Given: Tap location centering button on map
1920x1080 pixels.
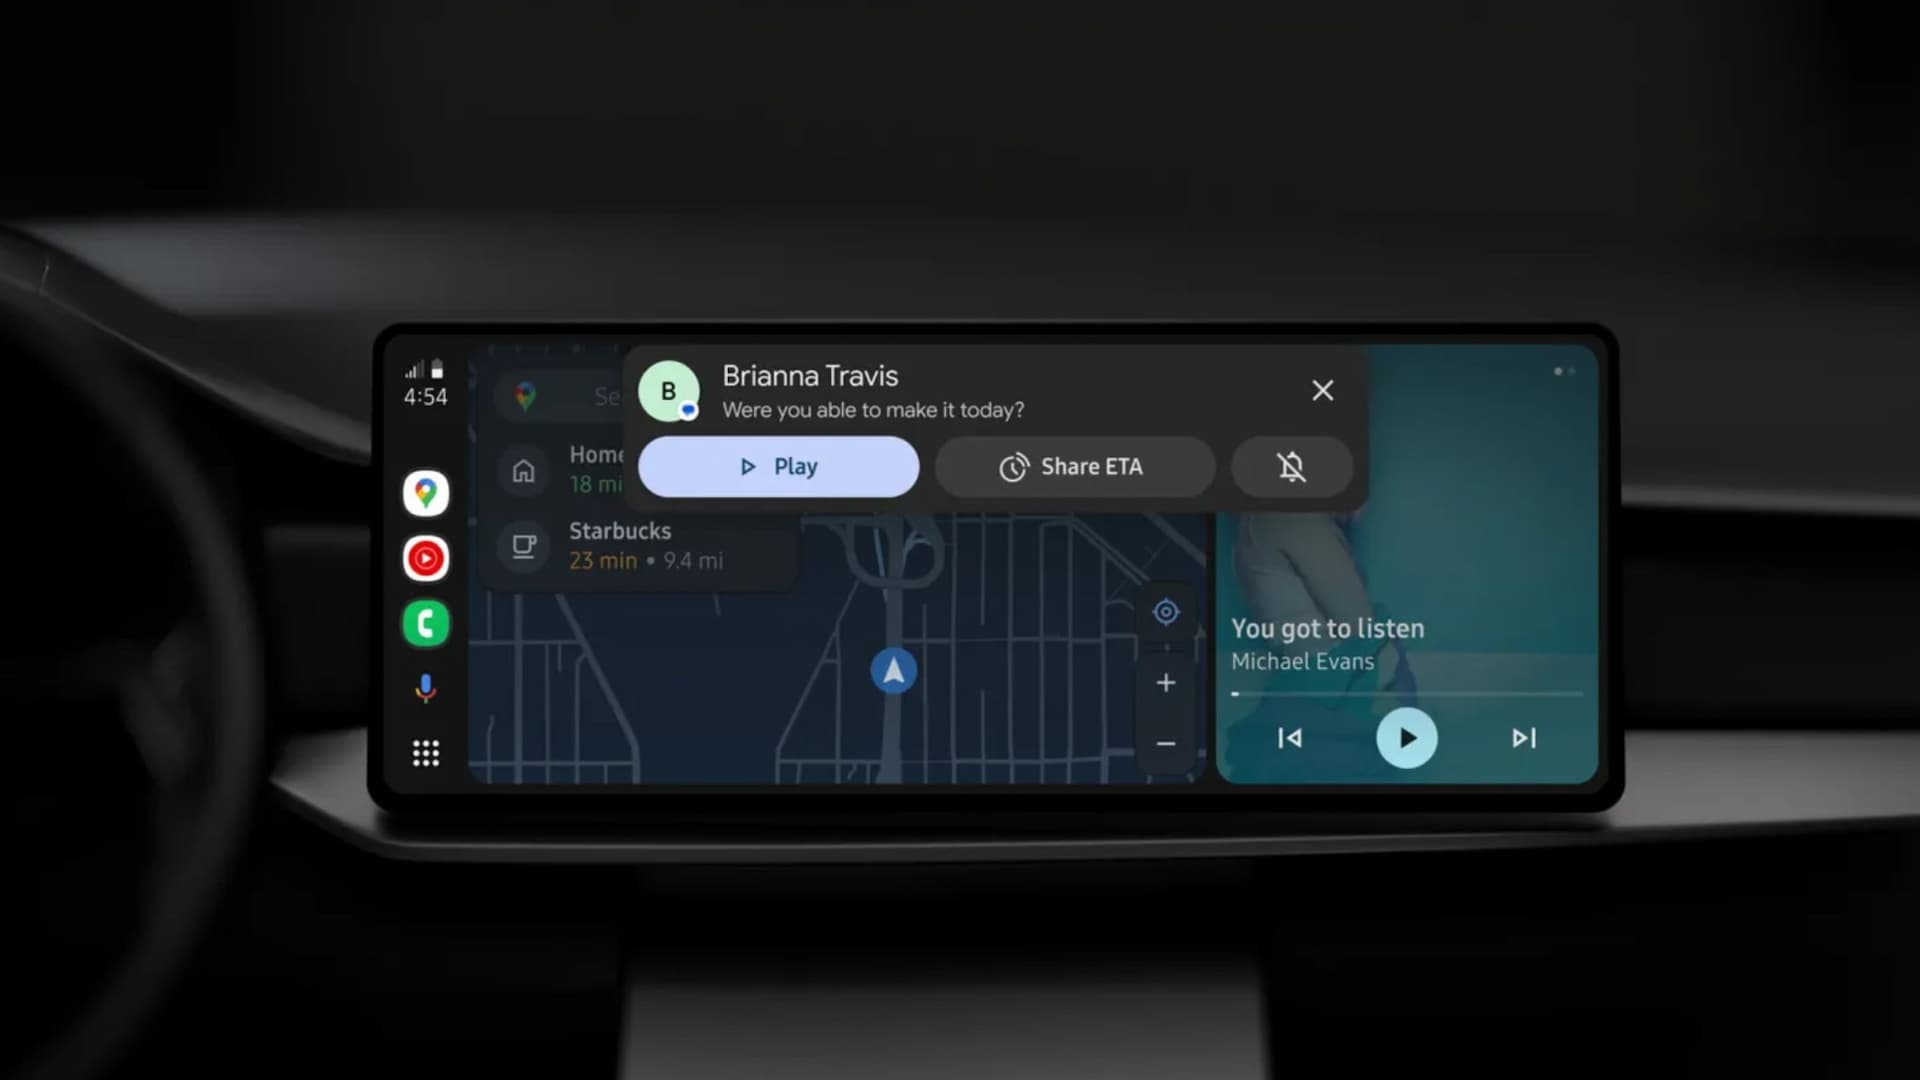Looking at the screenshot, I should 1166,612.
